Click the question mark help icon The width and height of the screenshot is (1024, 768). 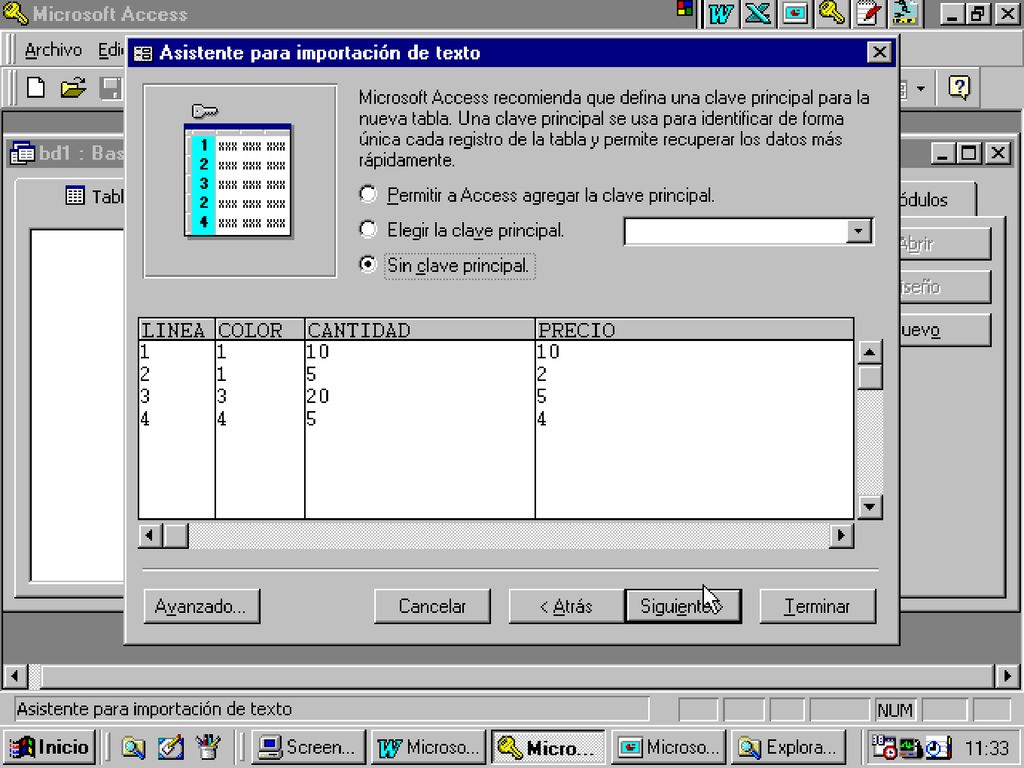coord(959,87)
